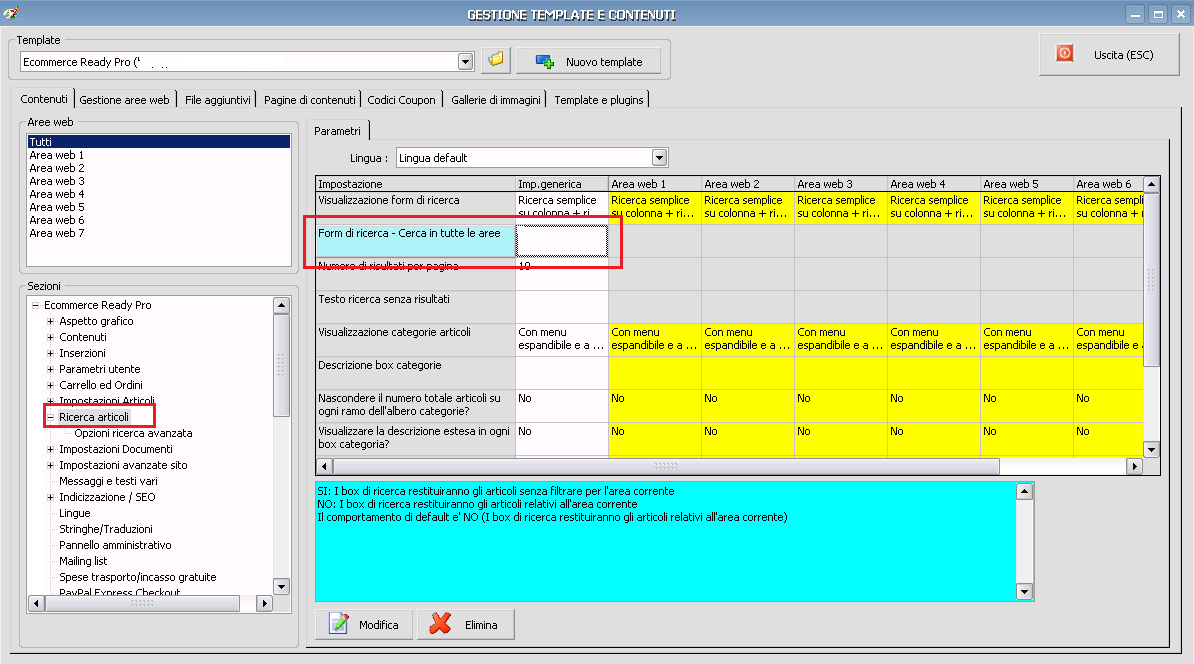Open the Lingua default dropdown

point(659,157)
